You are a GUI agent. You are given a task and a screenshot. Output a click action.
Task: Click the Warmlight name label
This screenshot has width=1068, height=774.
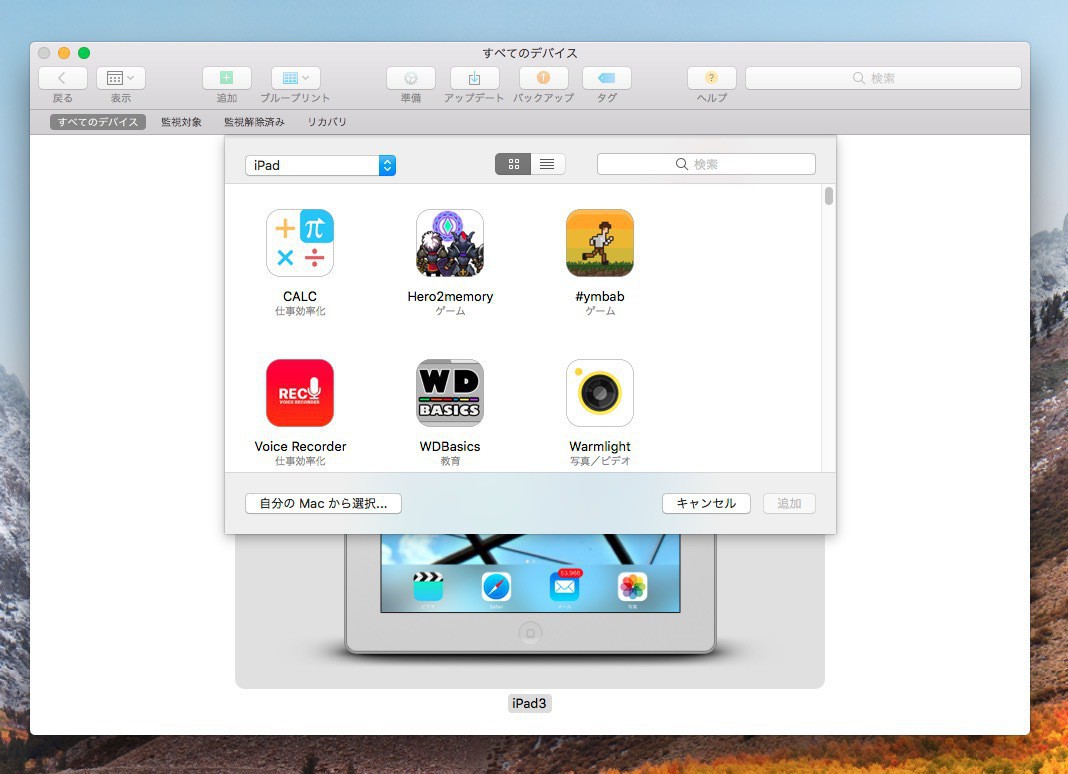pos(599,446)
